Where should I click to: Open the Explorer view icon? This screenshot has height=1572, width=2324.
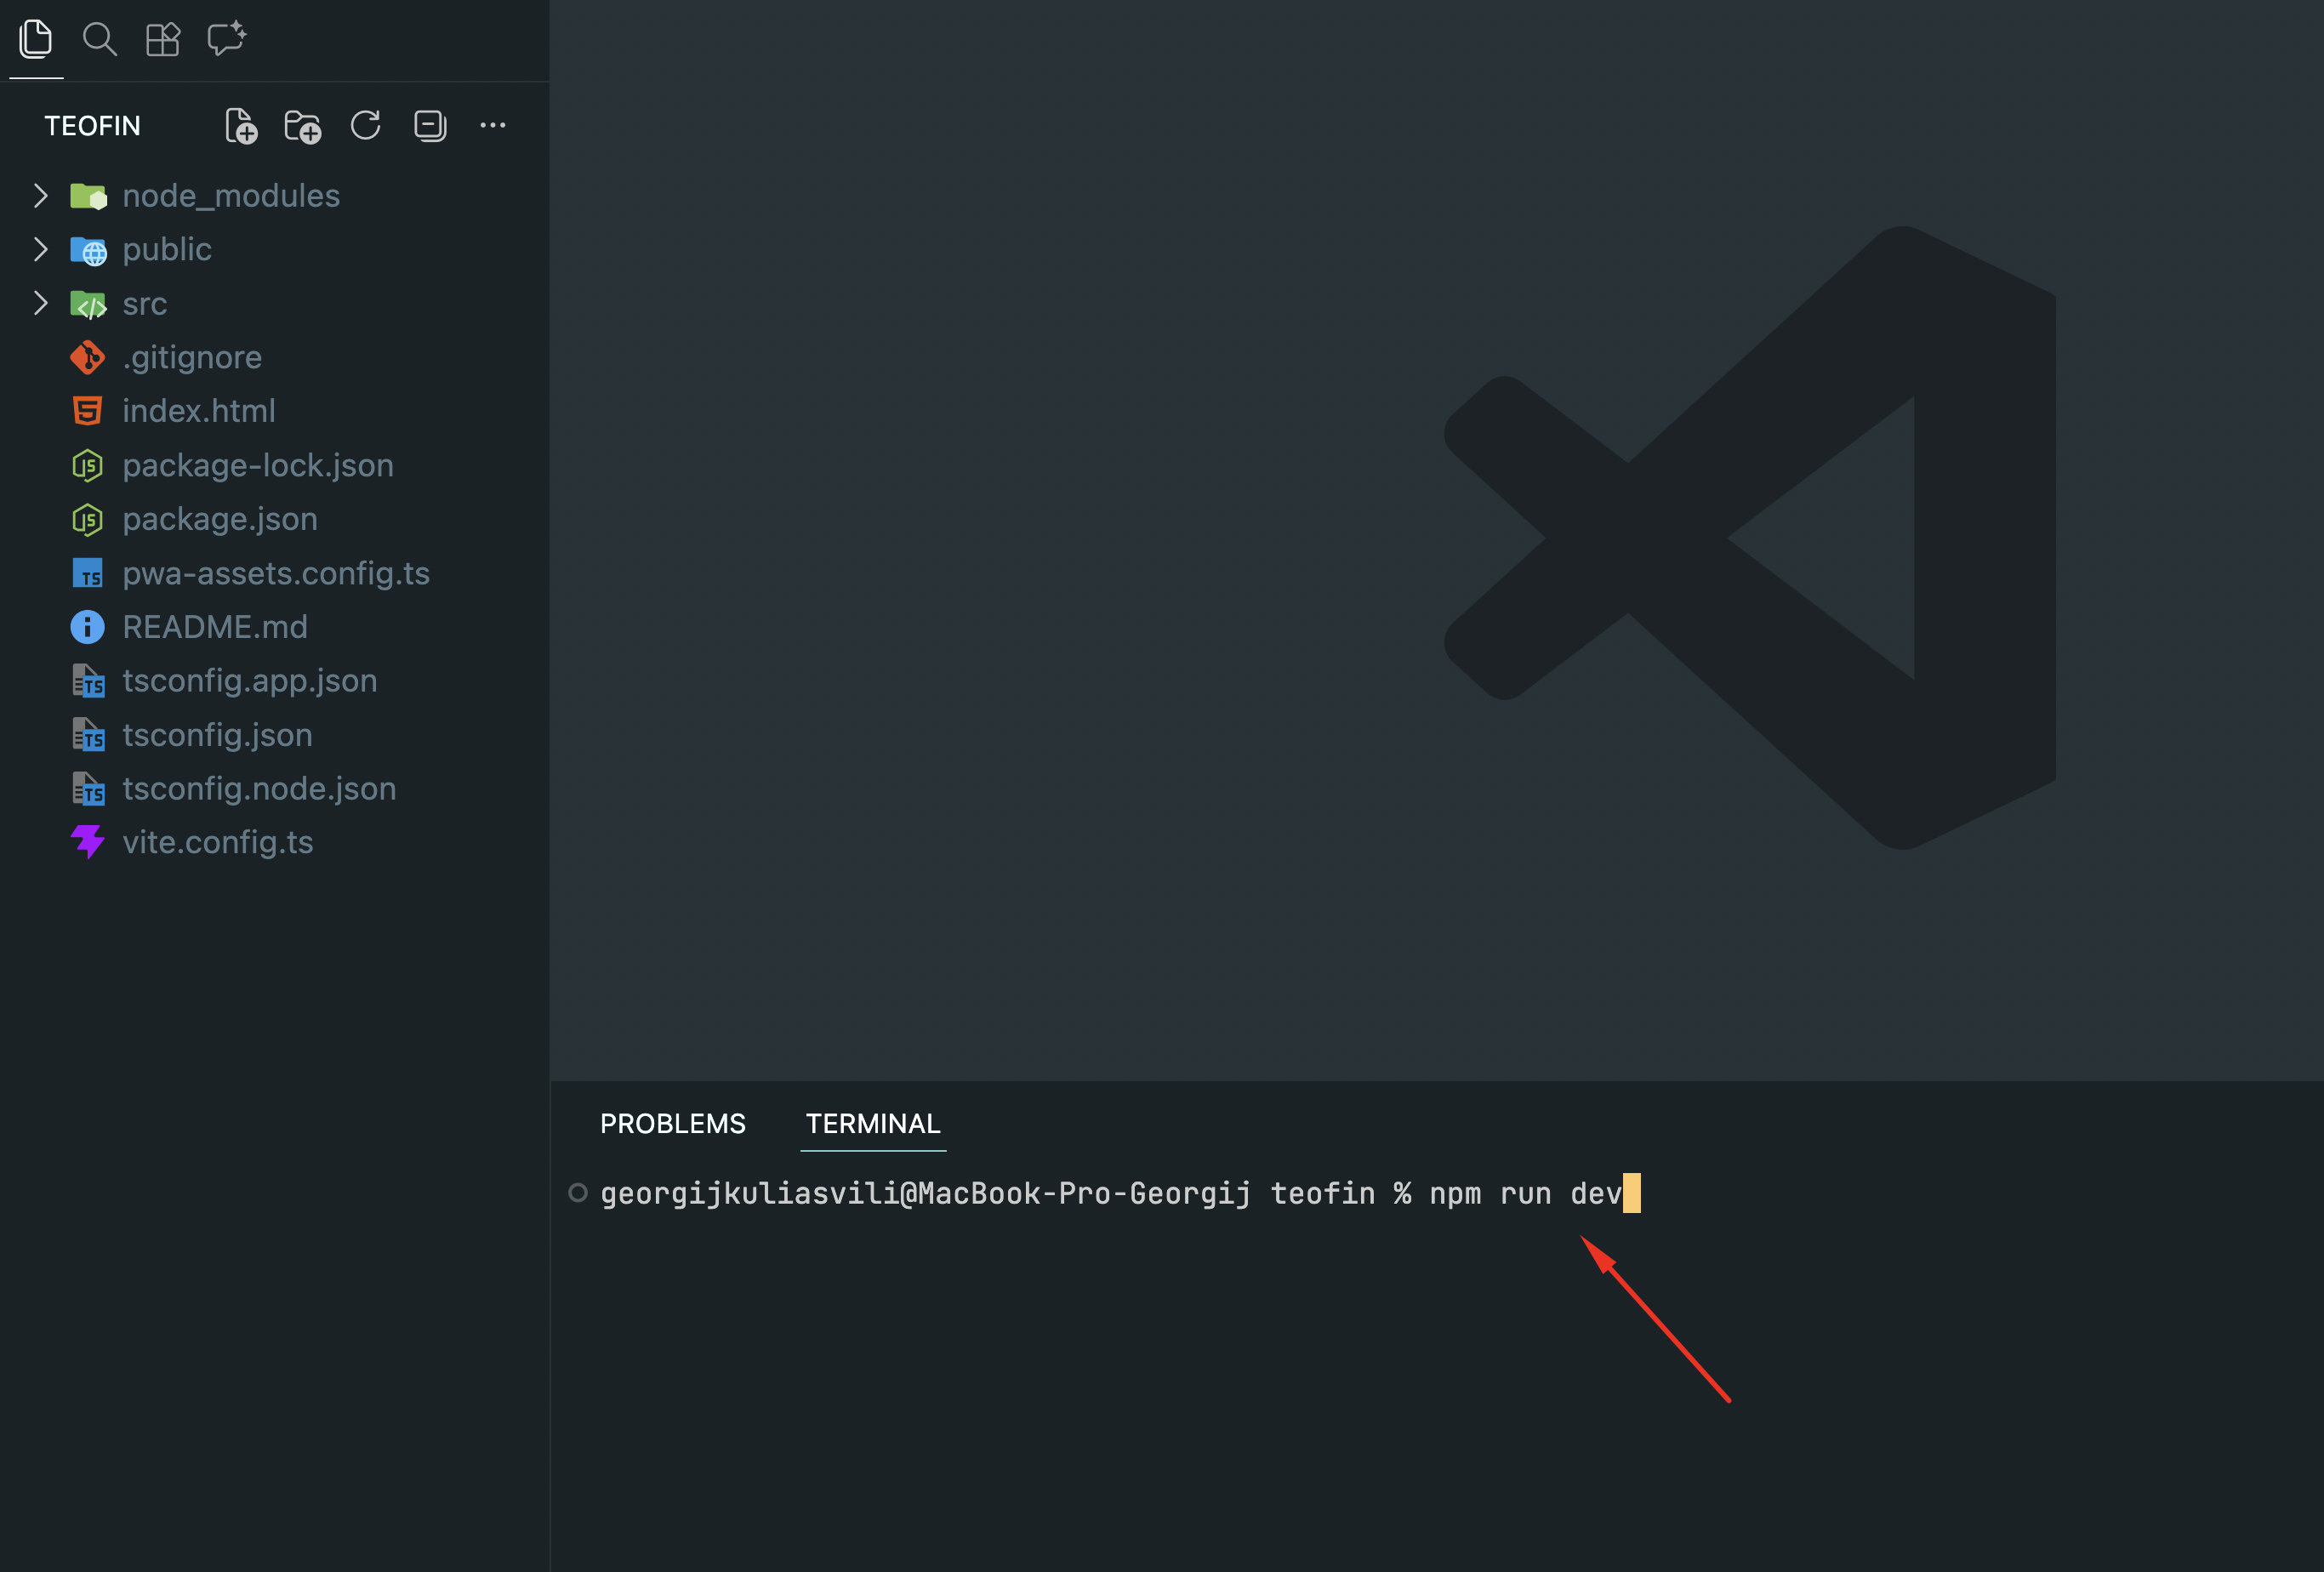[x=36, y=40]
